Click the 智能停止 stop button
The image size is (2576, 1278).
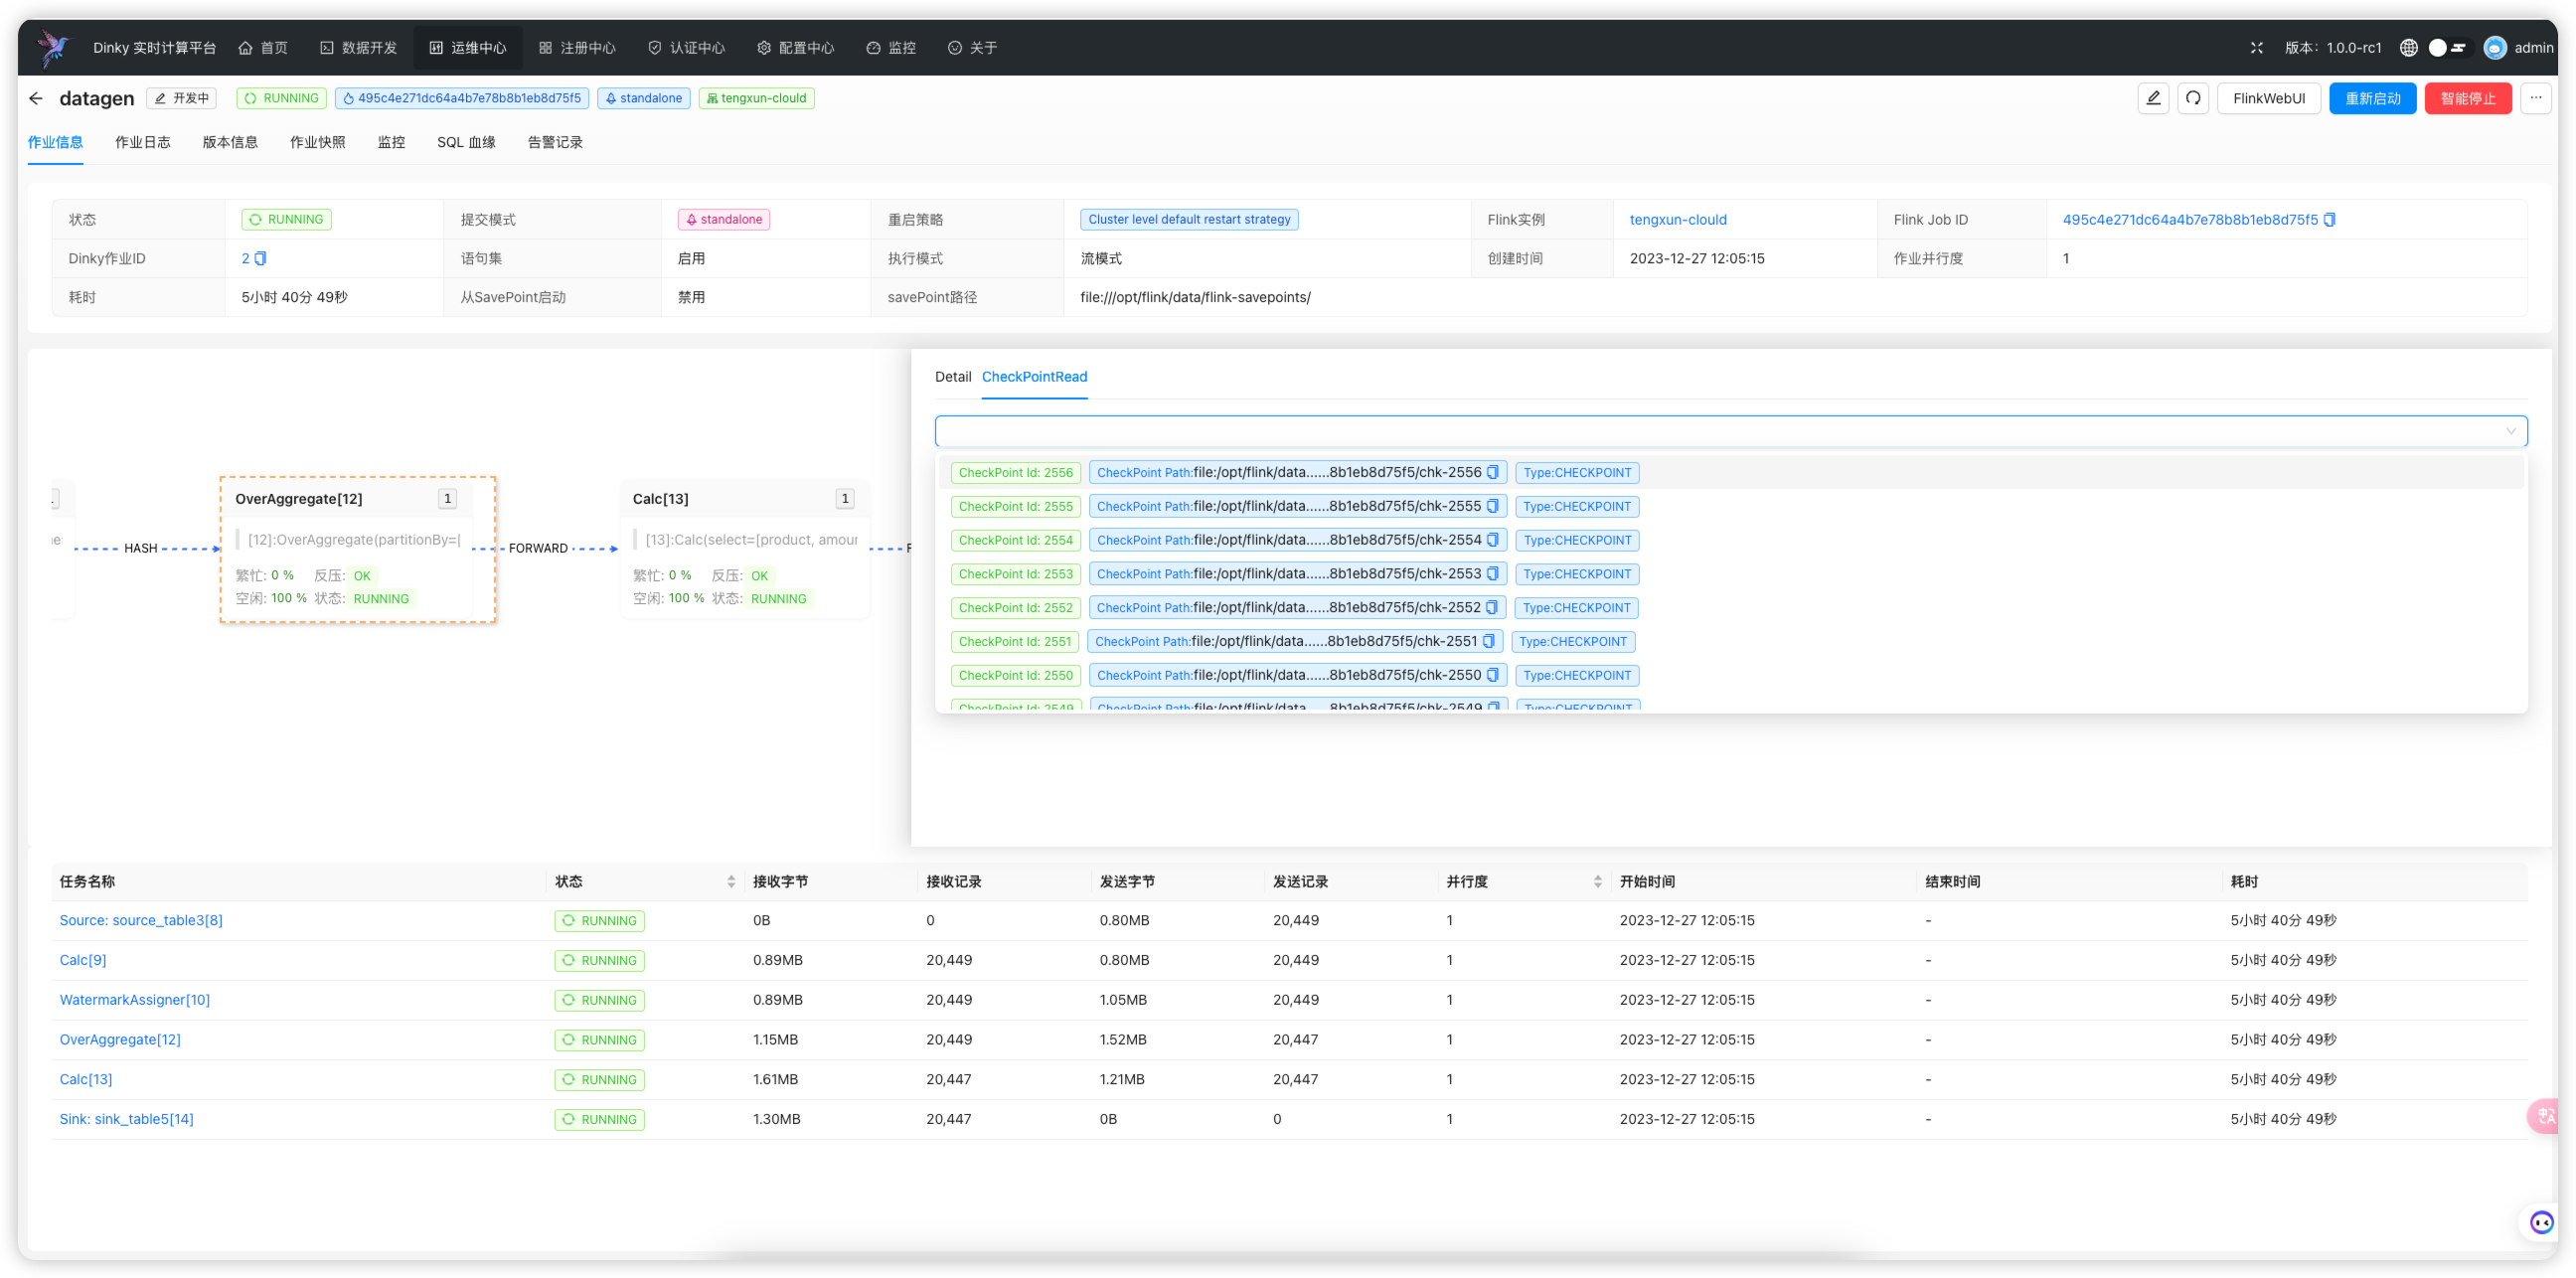[x=2467, y=98]
